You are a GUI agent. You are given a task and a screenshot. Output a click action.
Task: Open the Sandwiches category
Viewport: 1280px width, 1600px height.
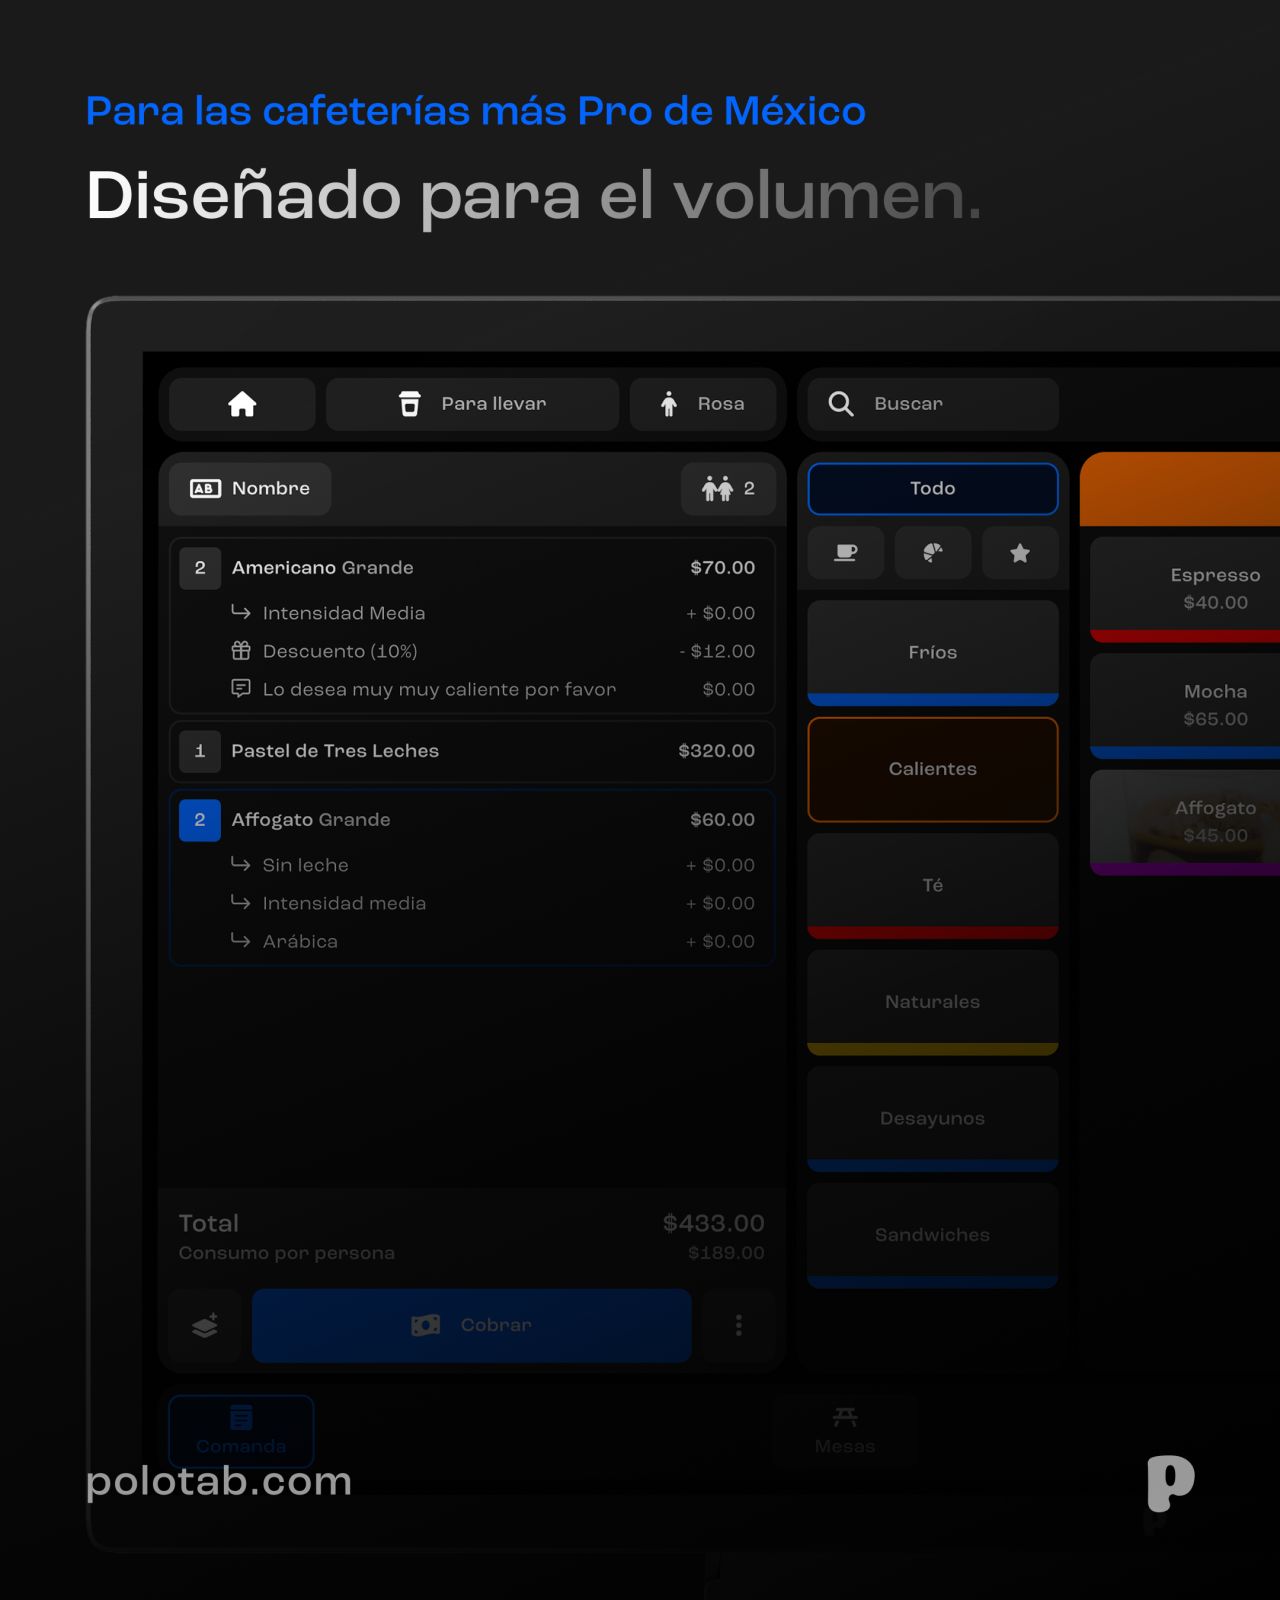[933, 1235]
